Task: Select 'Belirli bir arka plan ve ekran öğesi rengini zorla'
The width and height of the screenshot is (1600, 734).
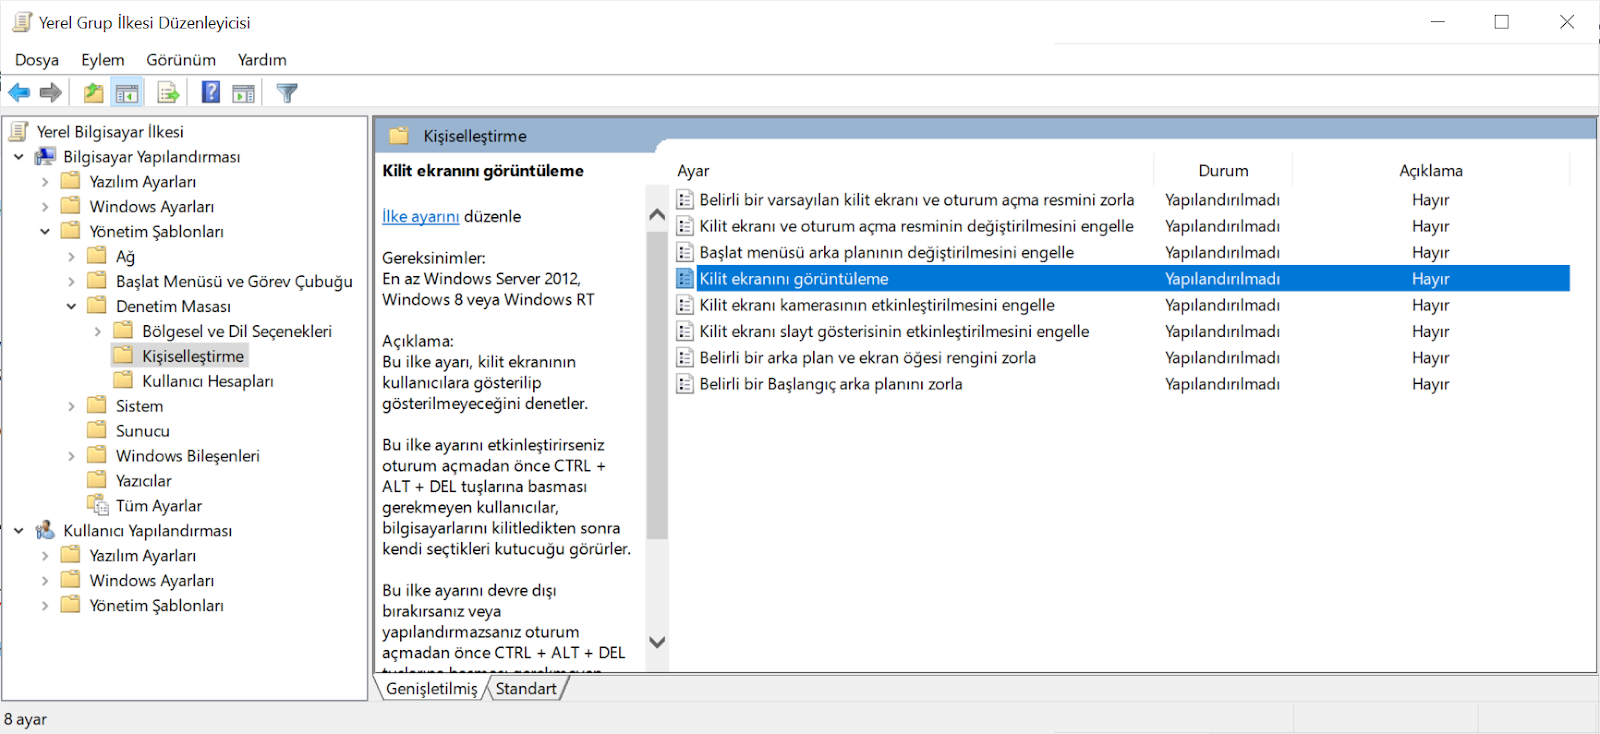Action: click(x=867, y=357)
